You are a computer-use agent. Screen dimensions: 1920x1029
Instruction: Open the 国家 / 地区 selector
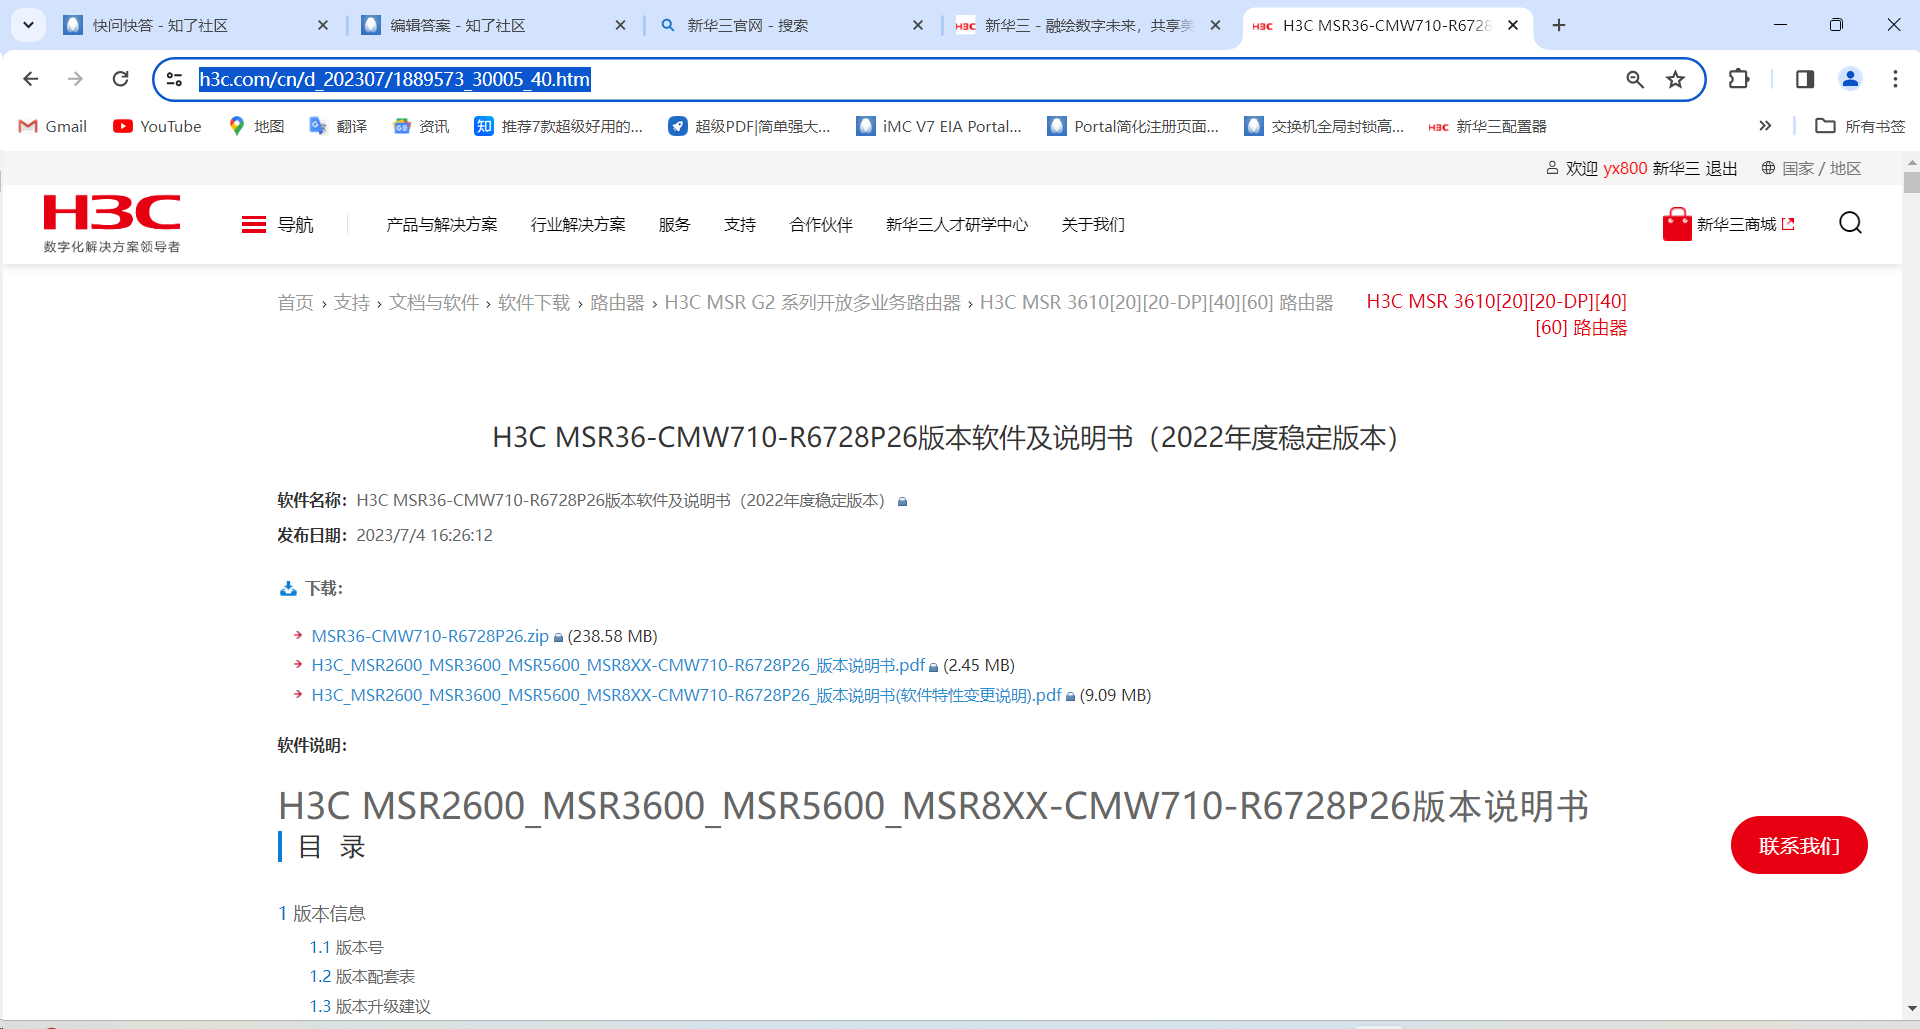click(1811, 168)
